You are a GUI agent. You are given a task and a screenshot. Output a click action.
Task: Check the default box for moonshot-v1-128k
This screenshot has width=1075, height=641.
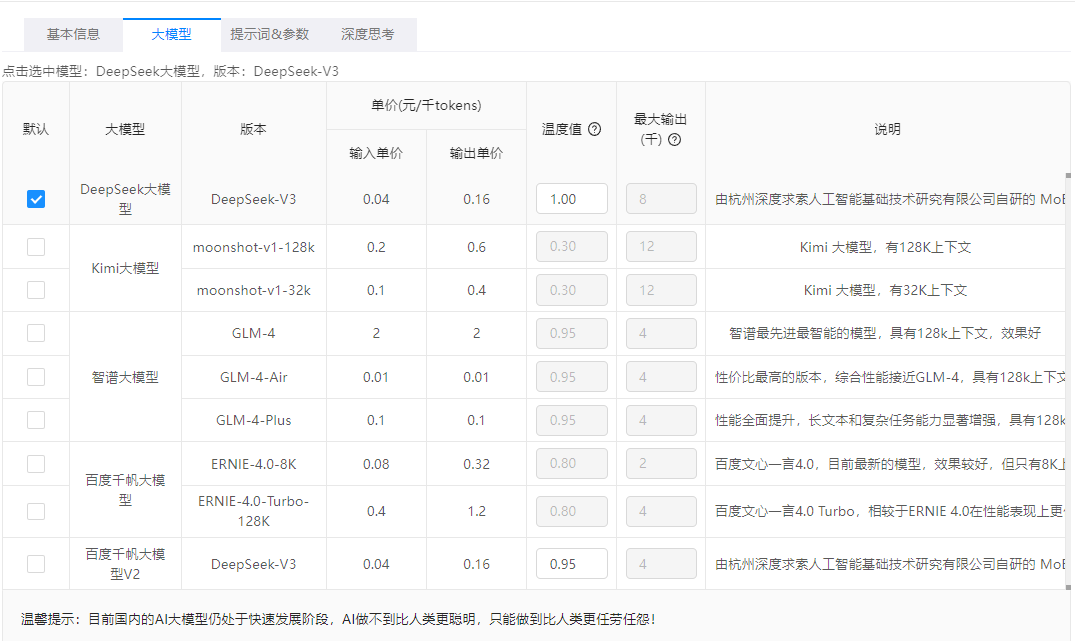[36, 247]
